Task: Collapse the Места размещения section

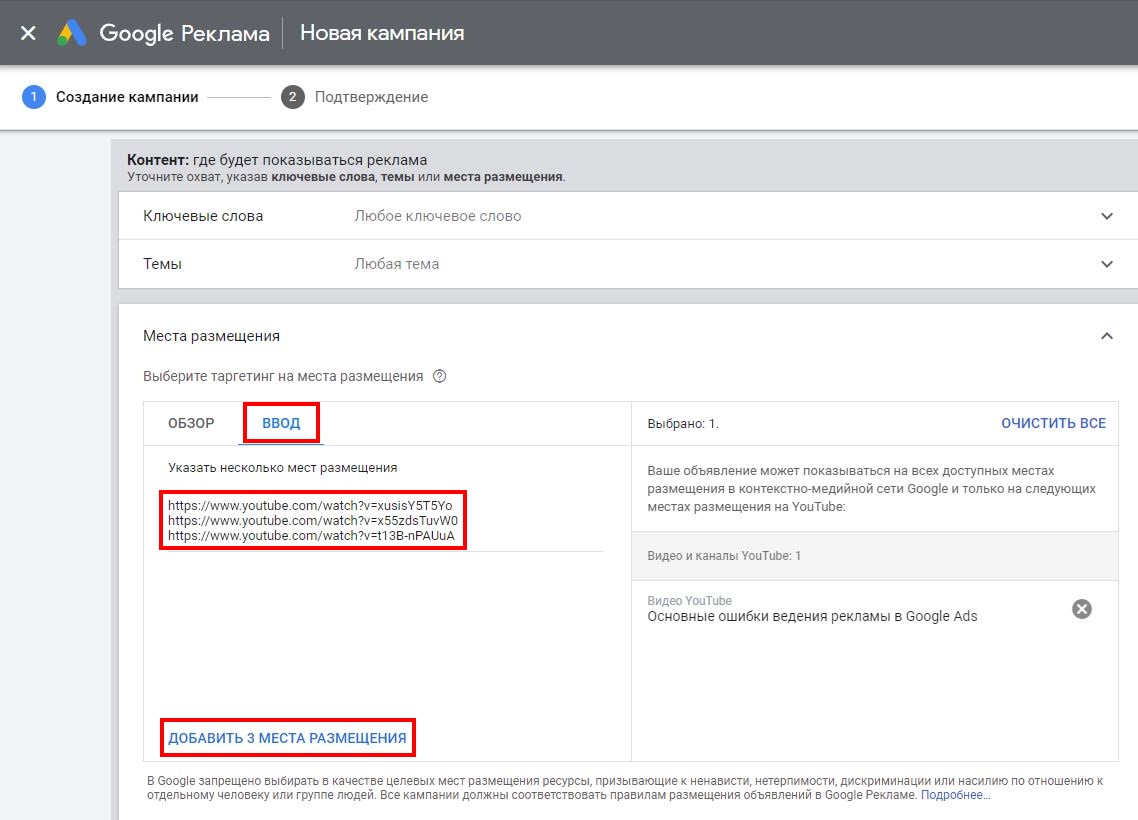Action: 1106,336
